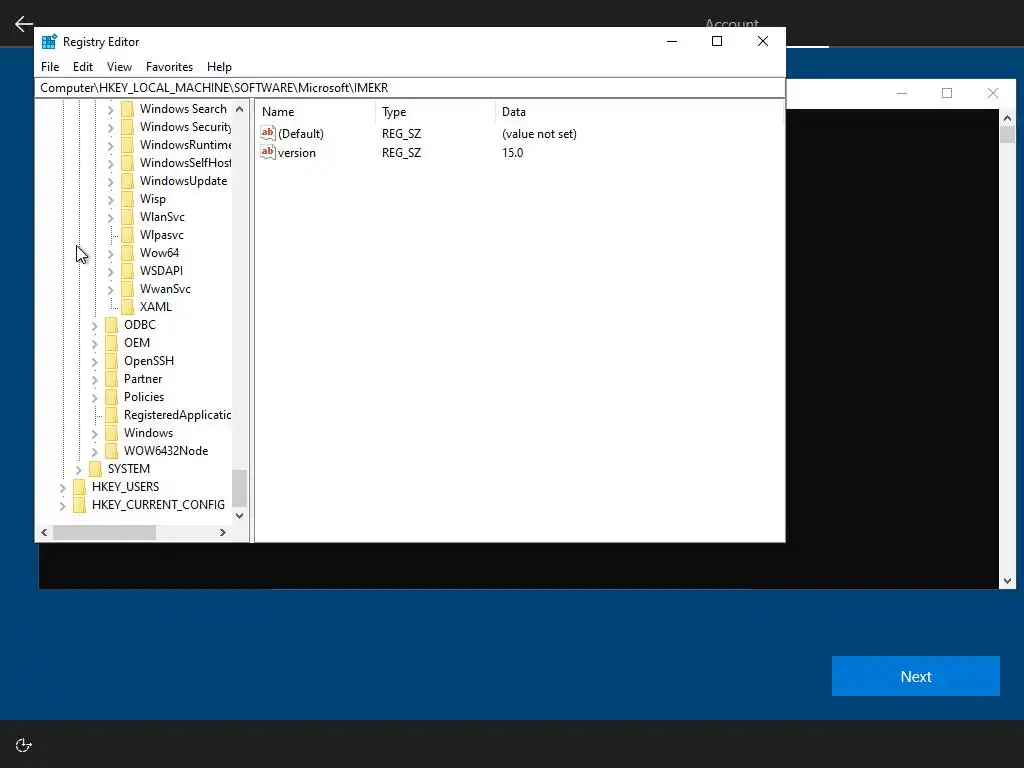
Task: Expand the WOW6432Node key
Action: coord(95,451)
